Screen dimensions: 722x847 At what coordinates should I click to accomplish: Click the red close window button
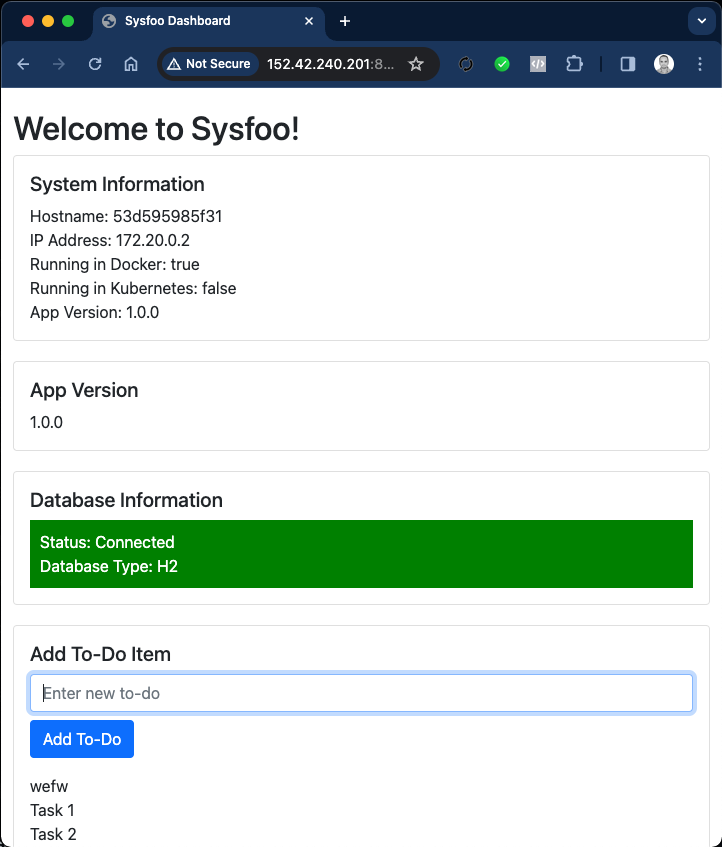(x=28, y=21)
